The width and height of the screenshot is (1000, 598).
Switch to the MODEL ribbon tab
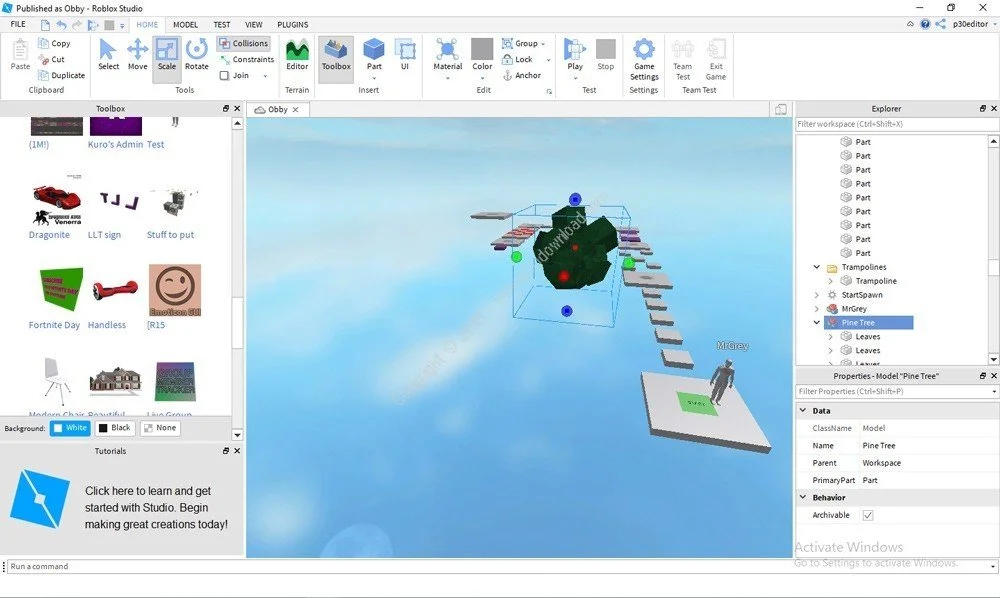(185, 24)
